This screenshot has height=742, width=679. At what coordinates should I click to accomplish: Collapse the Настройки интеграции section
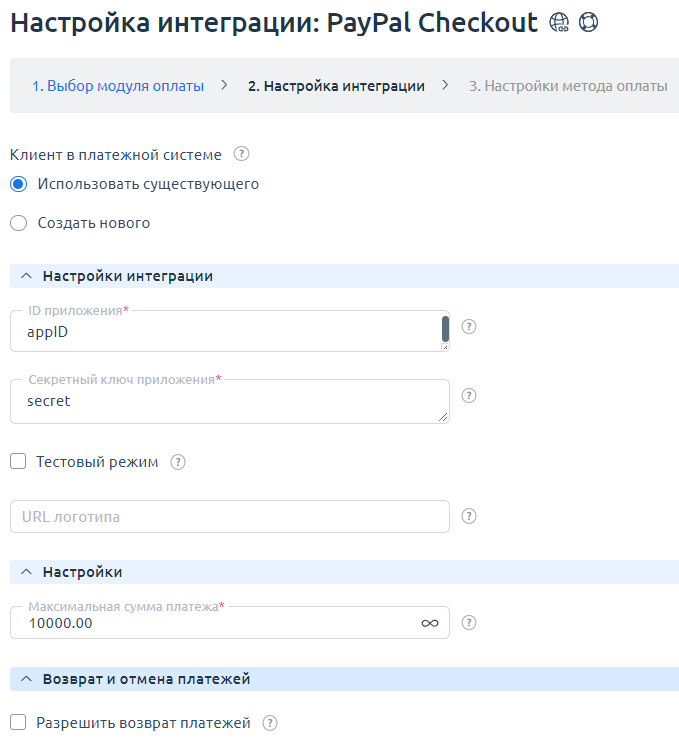(x=26, y=276)
